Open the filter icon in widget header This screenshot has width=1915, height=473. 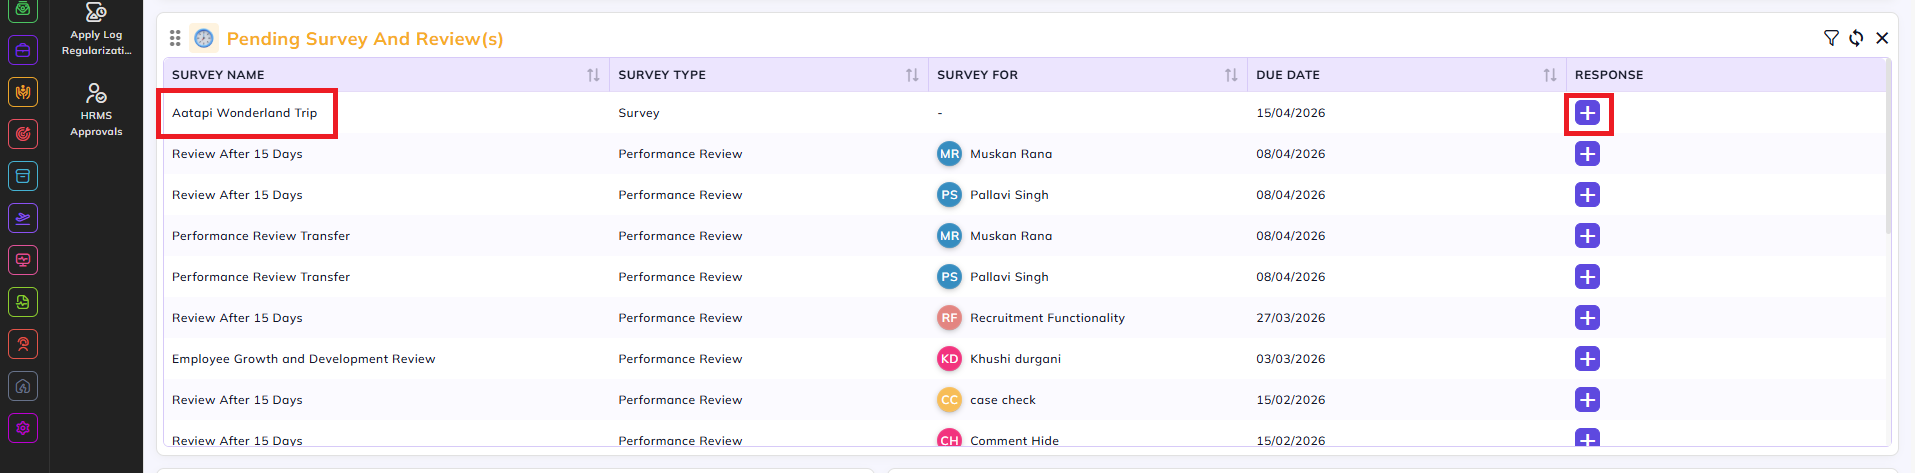pos(1831,38)
